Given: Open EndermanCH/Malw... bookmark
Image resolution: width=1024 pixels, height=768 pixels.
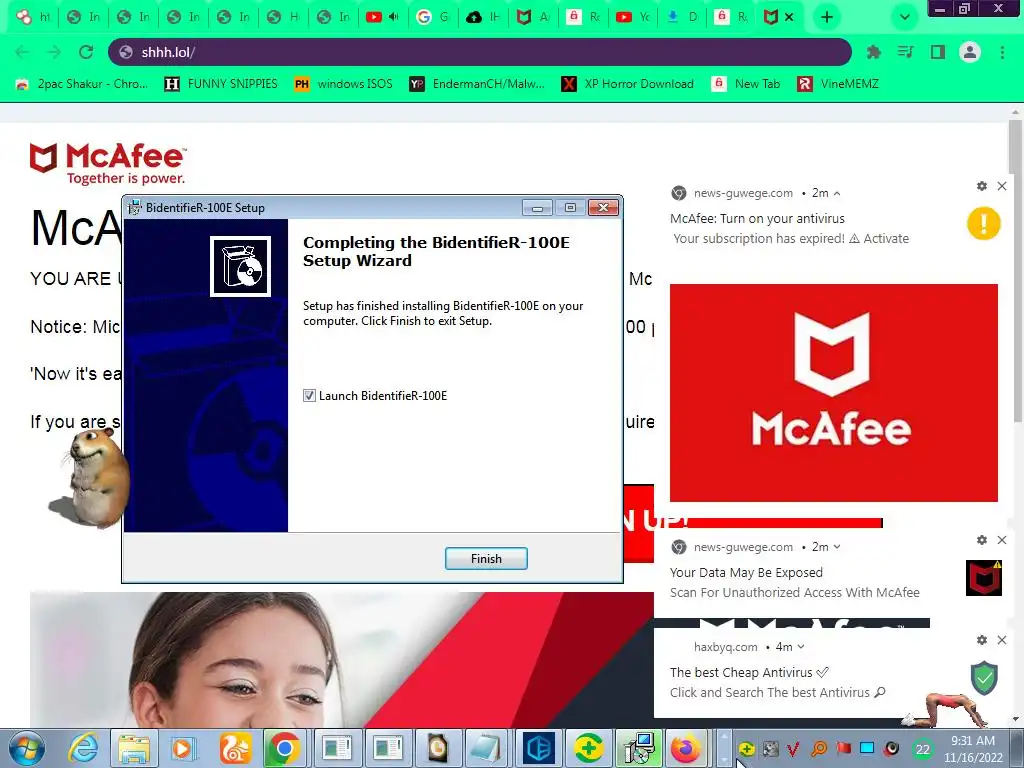Looking at the screenshot, I should pyautogui.click(x=477, y=84).
